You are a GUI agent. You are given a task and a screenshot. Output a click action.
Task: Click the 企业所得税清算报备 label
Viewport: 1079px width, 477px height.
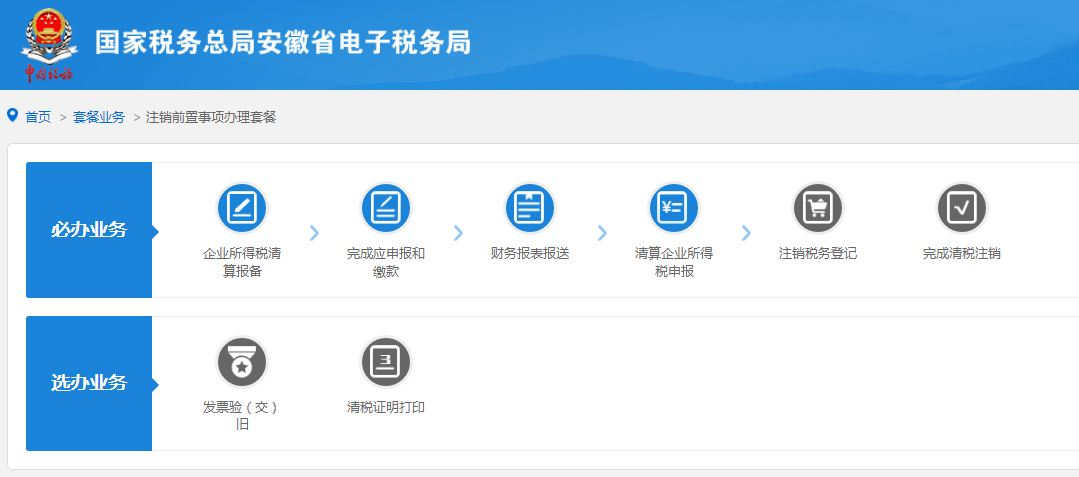point(242,262)
